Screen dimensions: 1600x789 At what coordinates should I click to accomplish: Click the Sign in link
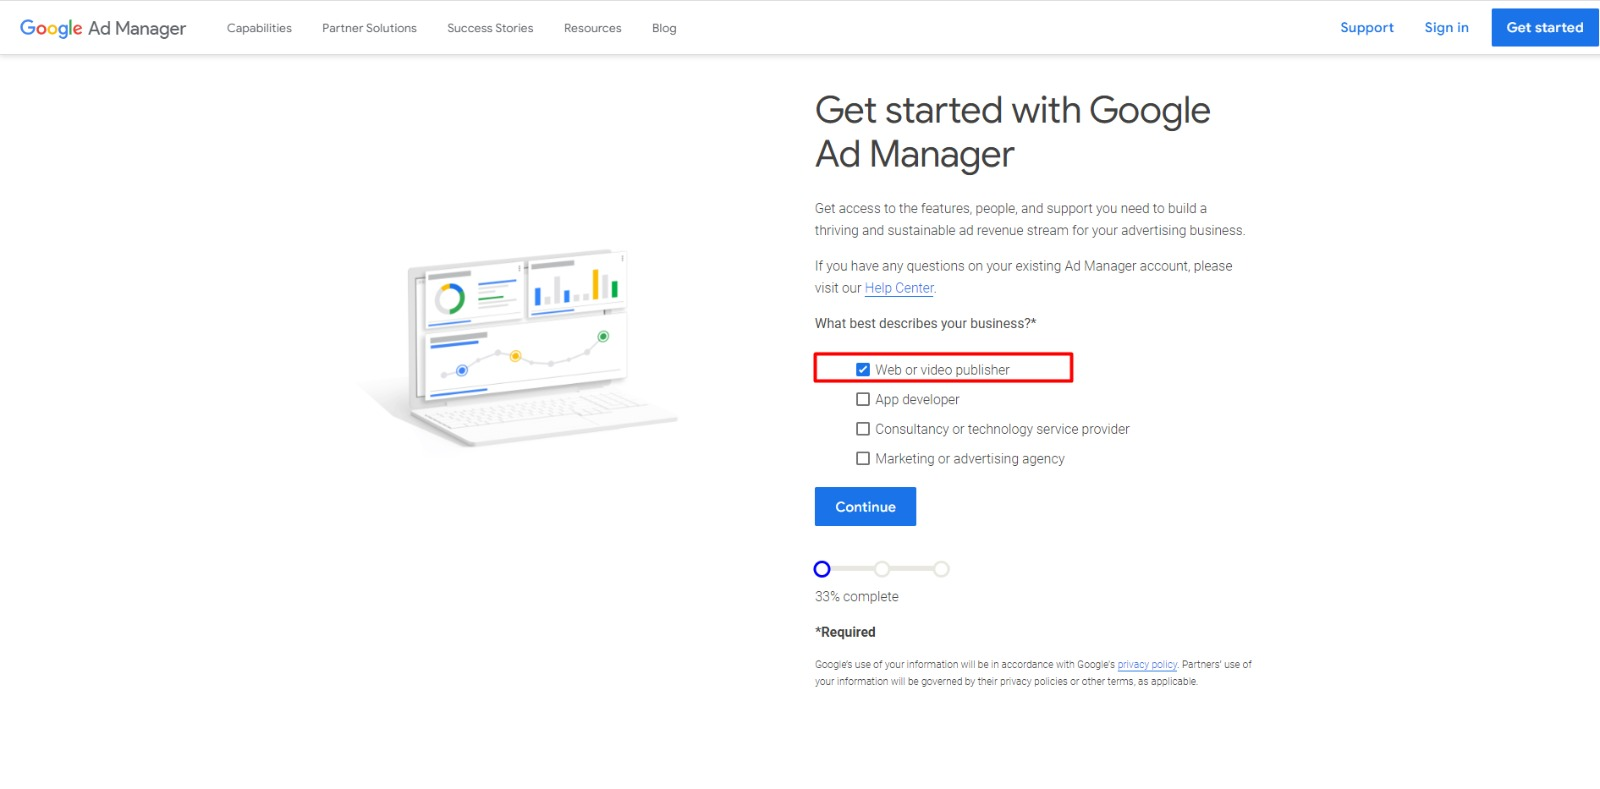[x=1446, y=28]
